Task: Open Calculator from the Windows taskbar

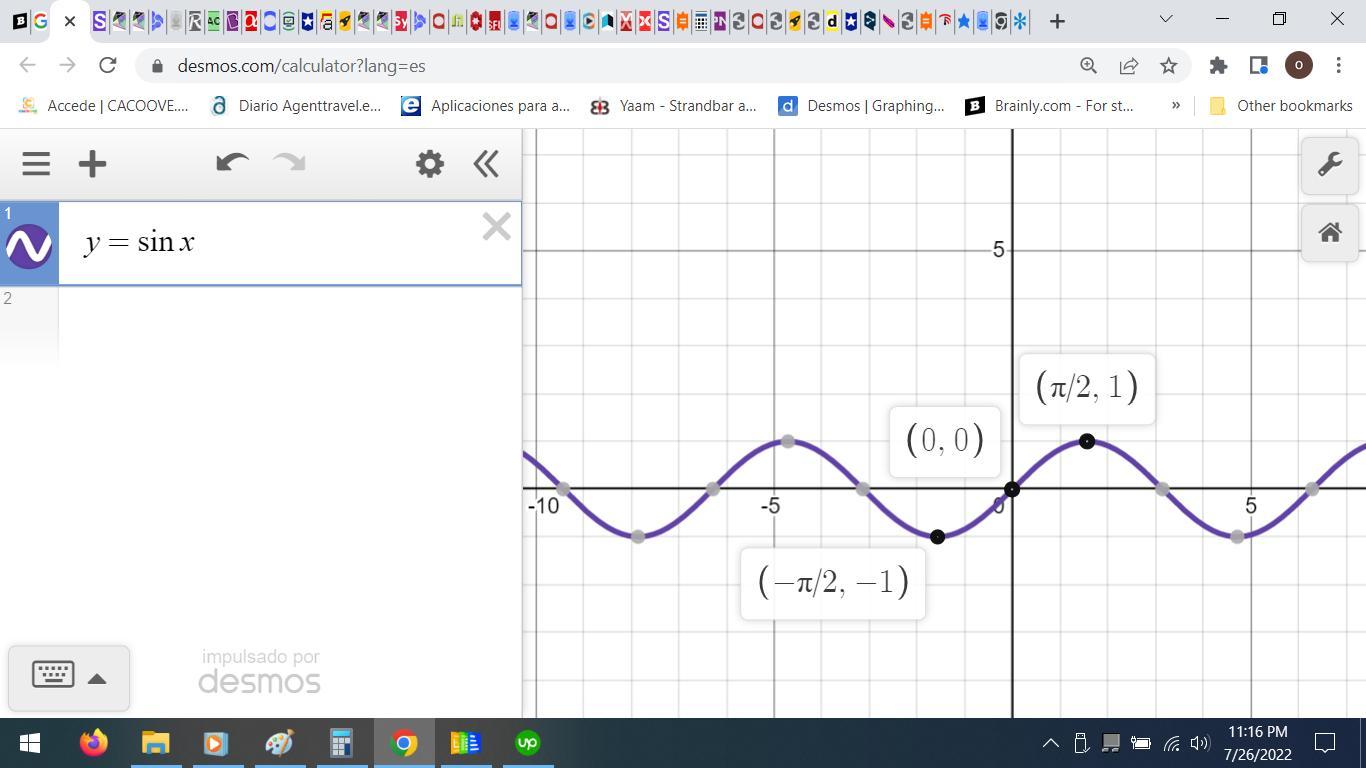Action: click(x=341, y=743)
